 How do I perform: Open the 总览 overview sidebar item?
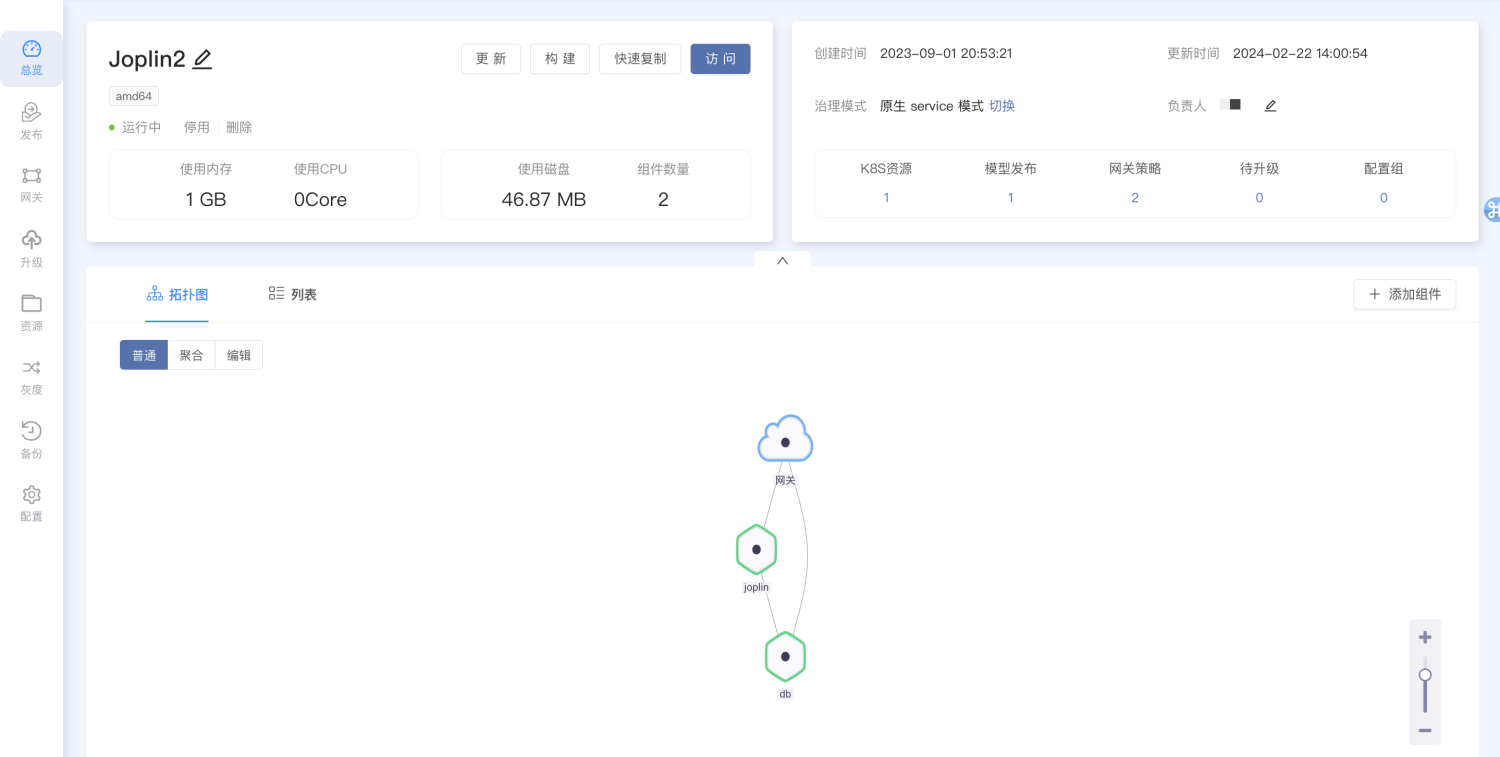coord(31,59)
